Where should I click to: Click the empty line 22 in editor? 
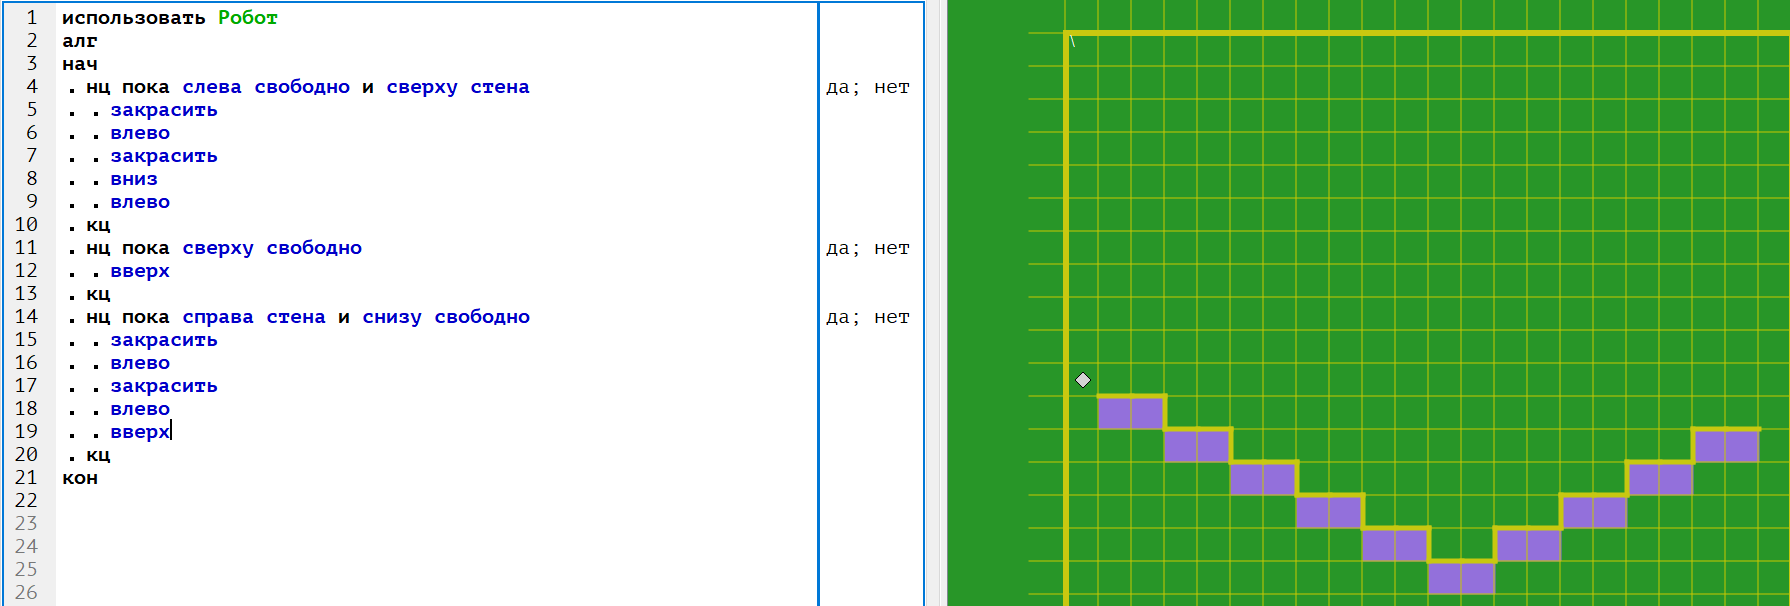[x=400, y=501]
